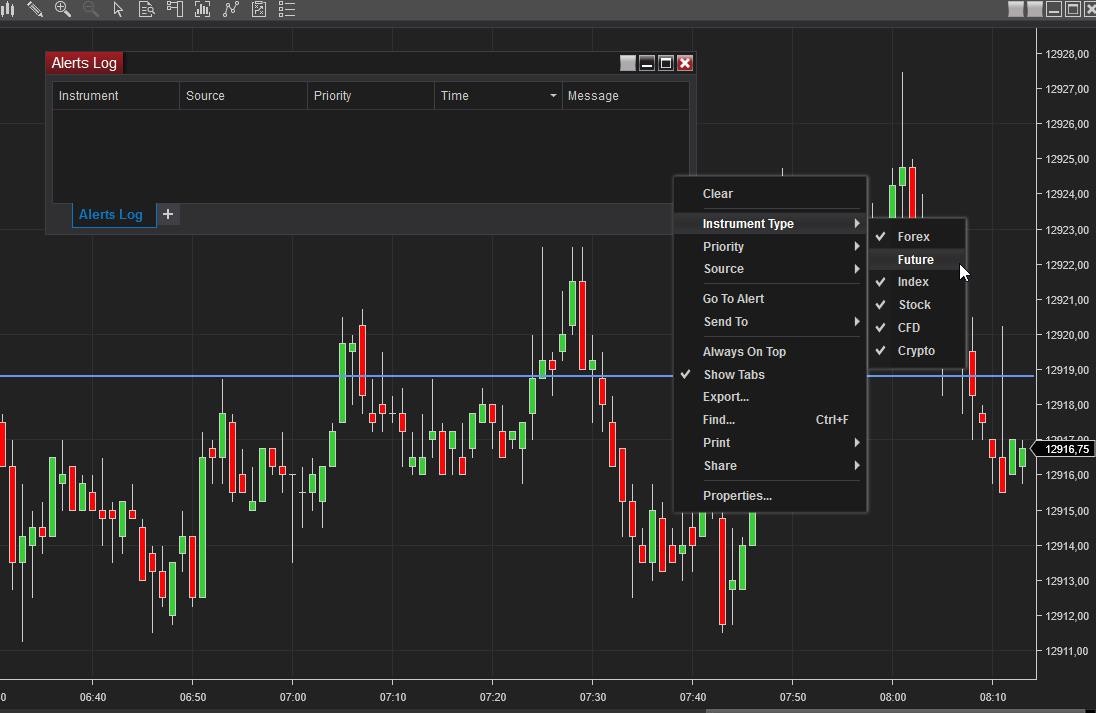Open the properties list icon in toolbar
Viewport: 1096px width, 713px height.
287,9
